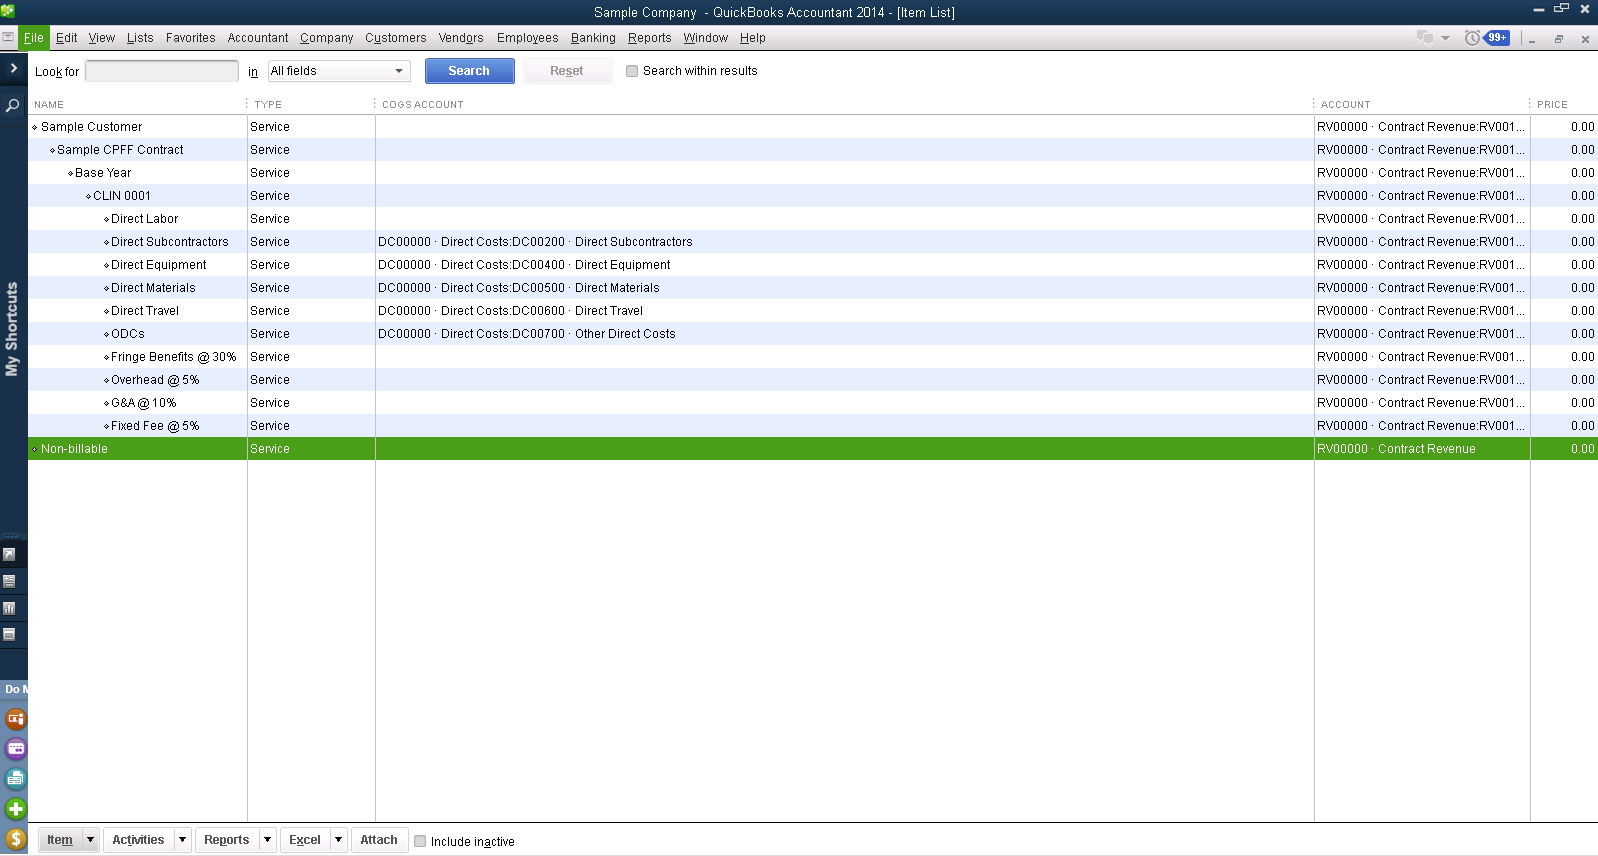
Task: Click into the Look for search field
Action: (162, 71)
